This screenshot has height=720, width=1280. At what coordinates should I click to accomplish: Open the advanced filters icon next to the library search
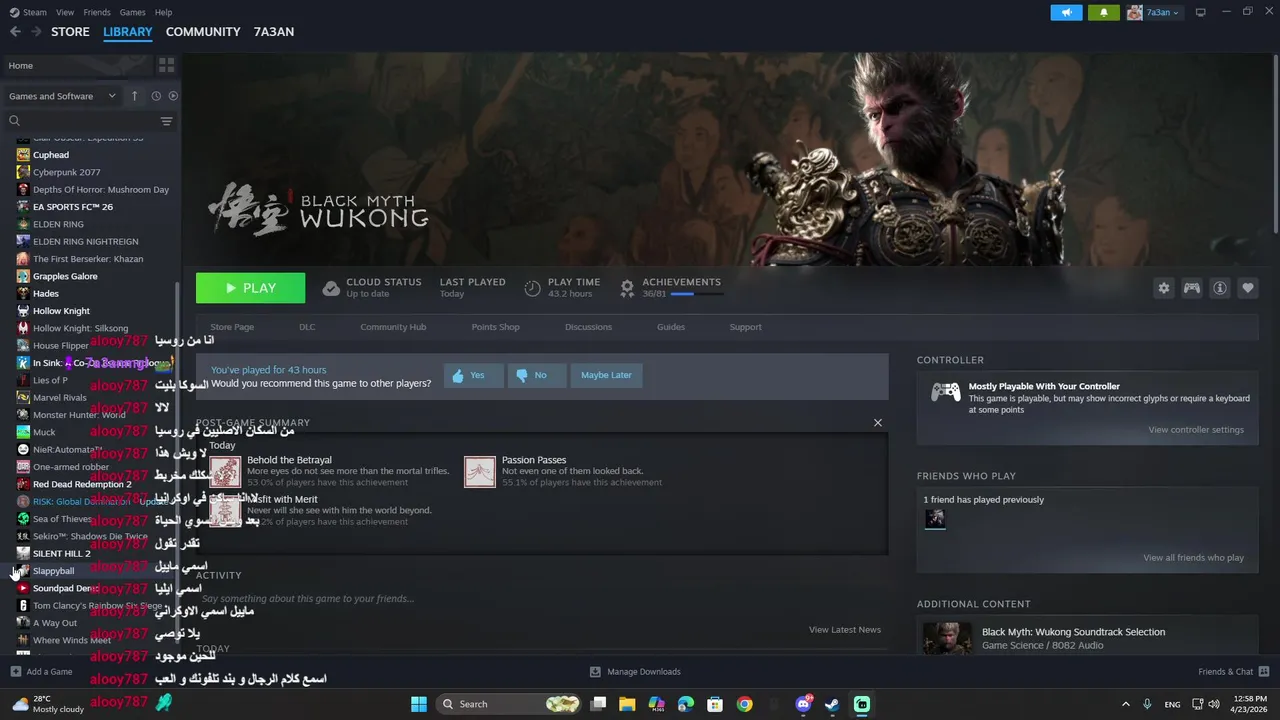(x=166, y=121)
